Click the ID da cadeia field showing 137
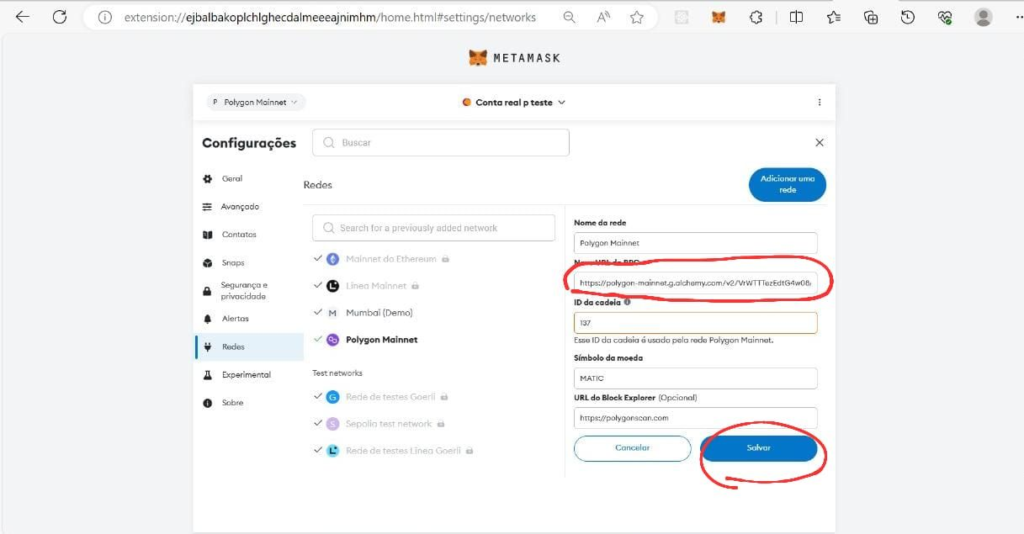Screen dimensions: 1024x534 tap(696, 322)
